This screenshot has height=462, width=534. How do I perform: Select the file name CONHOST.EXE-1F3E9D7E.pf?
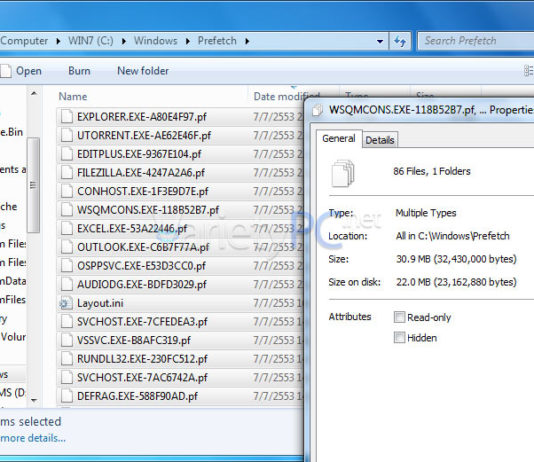tap(143, 191)
